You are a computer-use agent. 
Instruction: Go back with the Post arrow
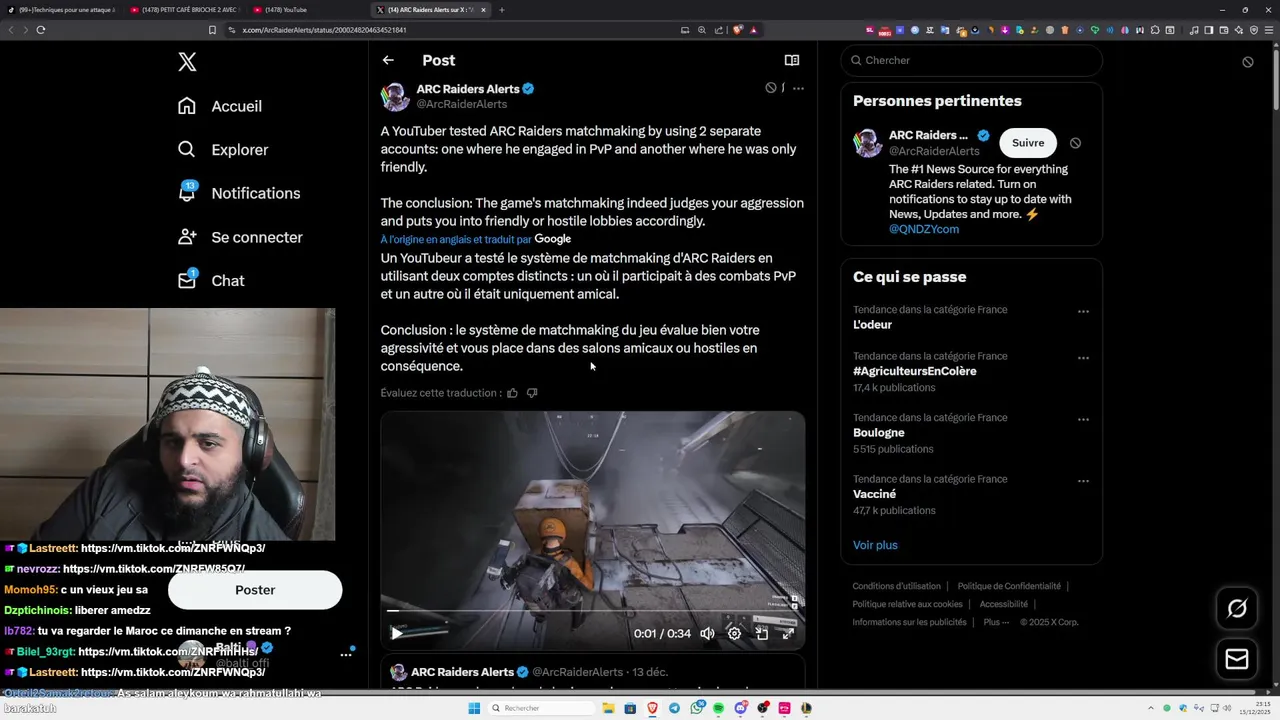coord(388,60)
